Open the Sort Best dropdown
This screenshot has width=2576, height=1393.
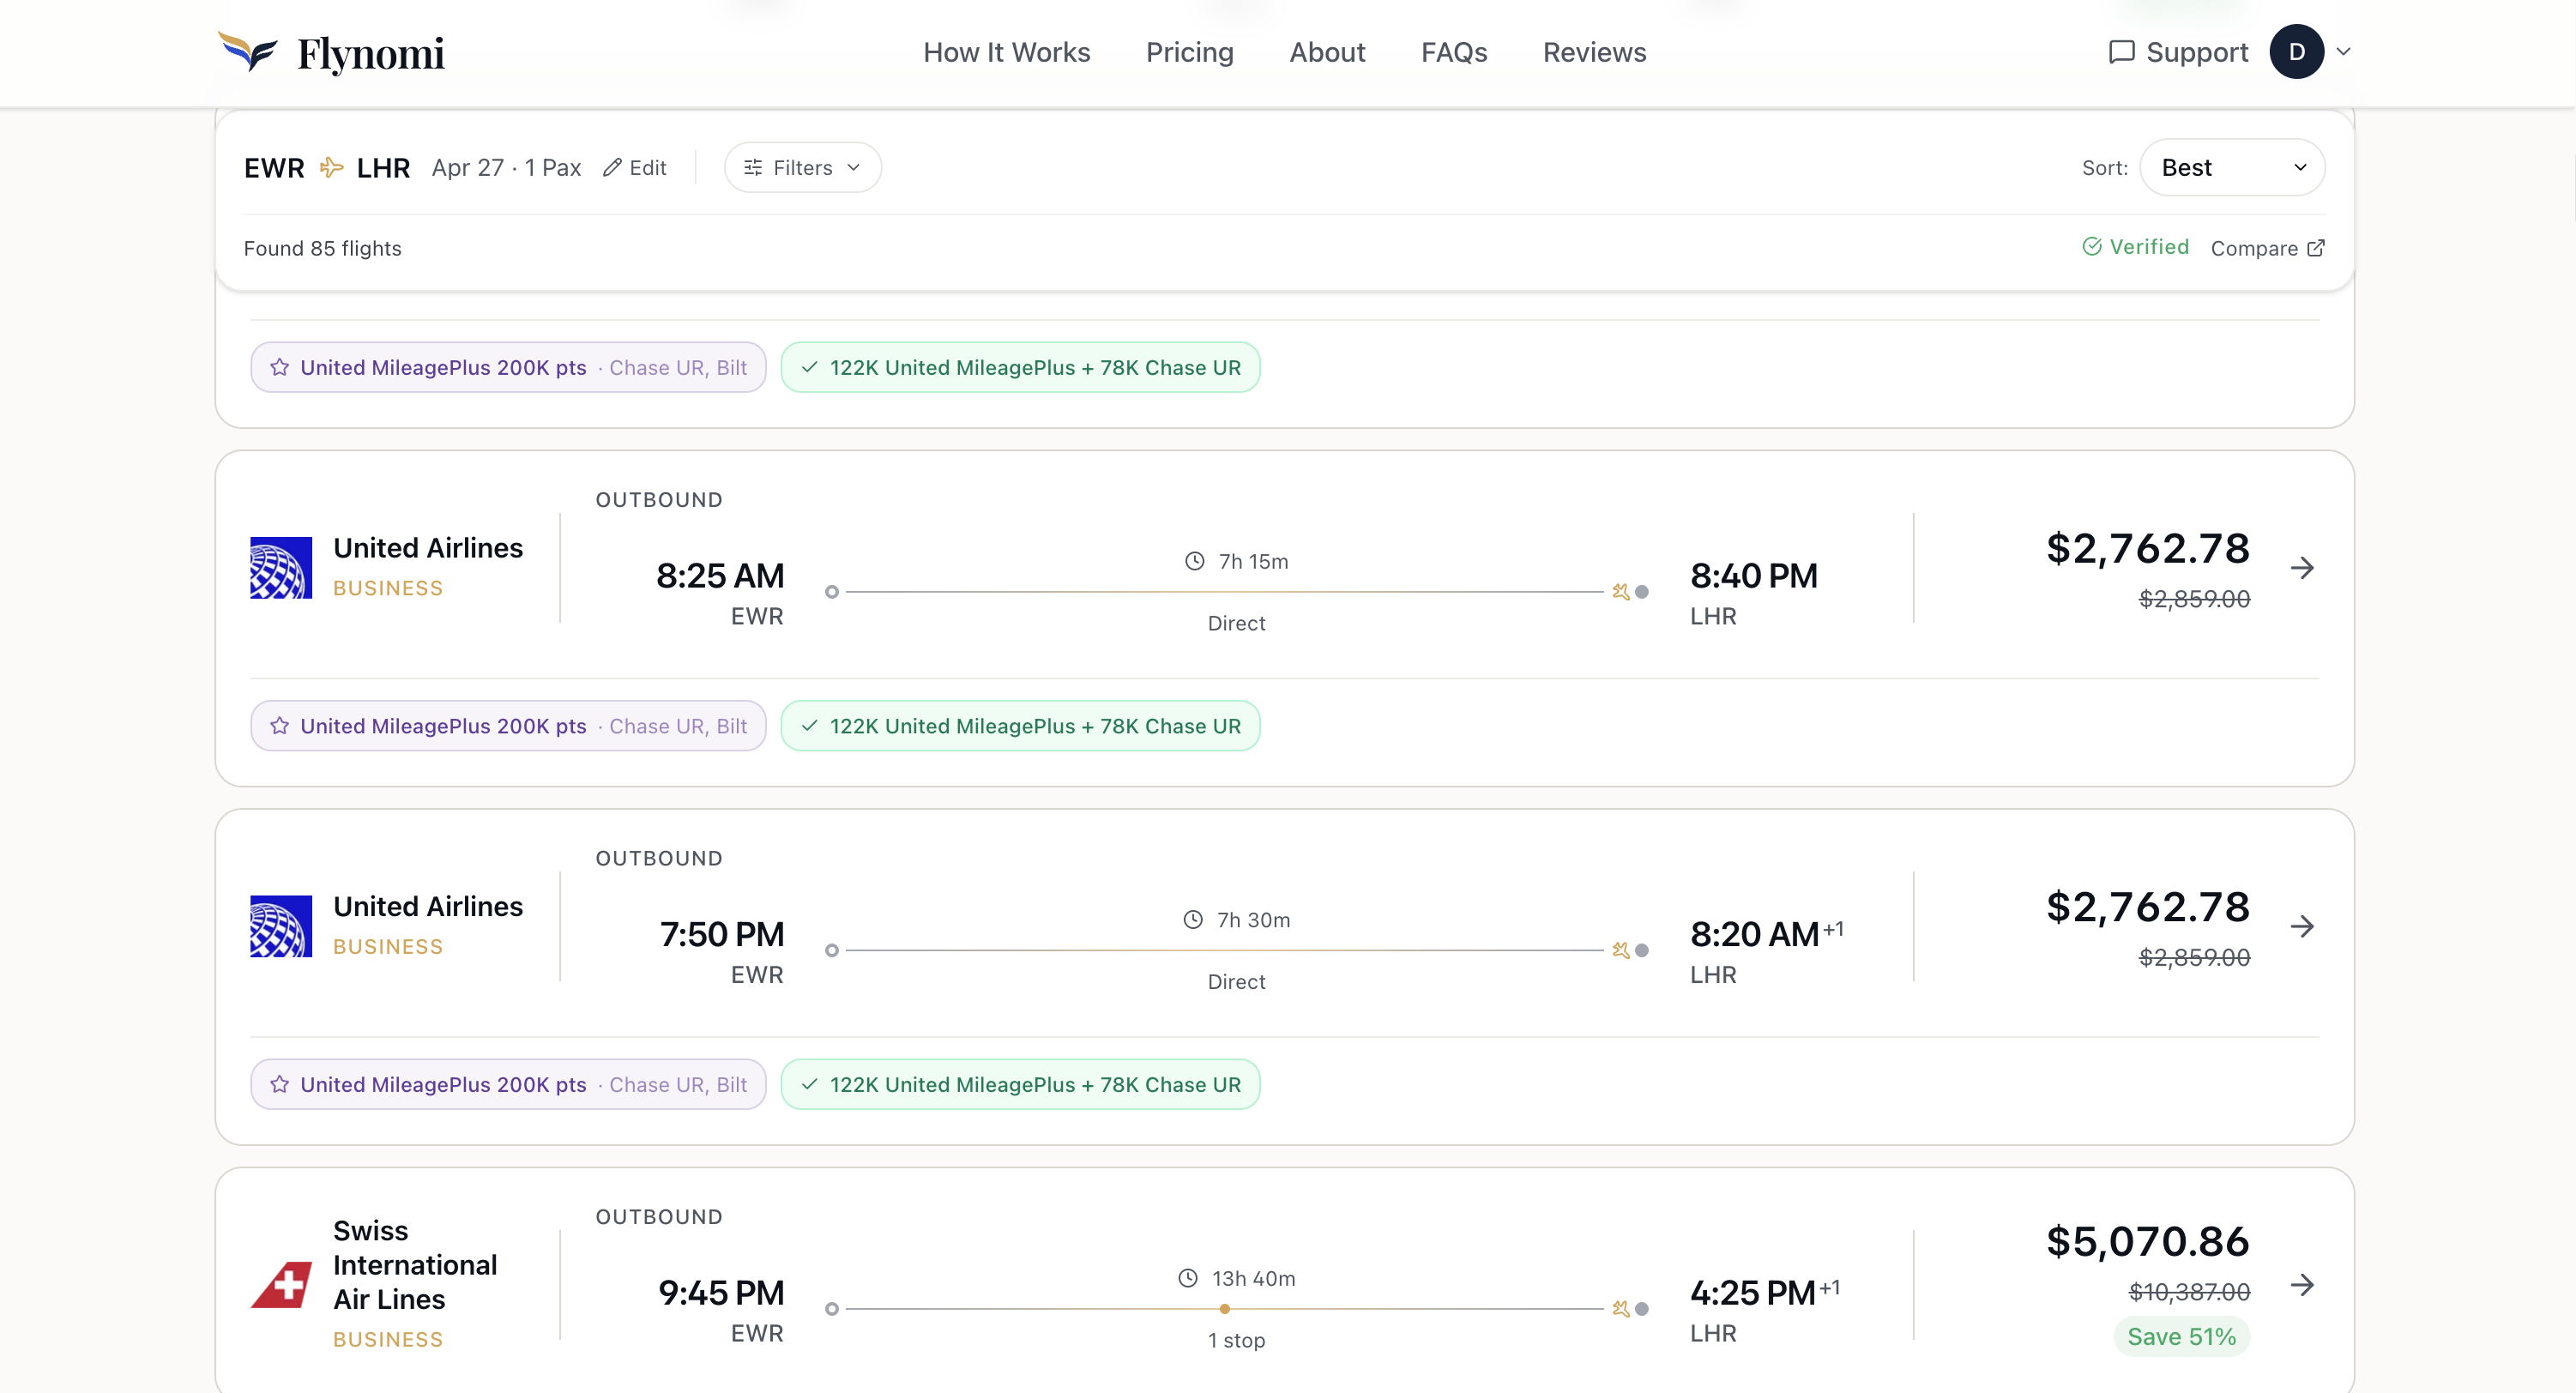click(2232, 167)
